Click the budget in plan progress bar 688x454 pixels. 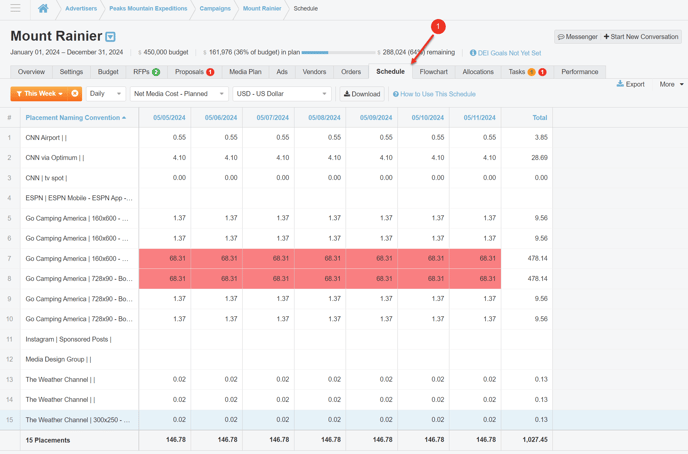click(x=338, y=53)
